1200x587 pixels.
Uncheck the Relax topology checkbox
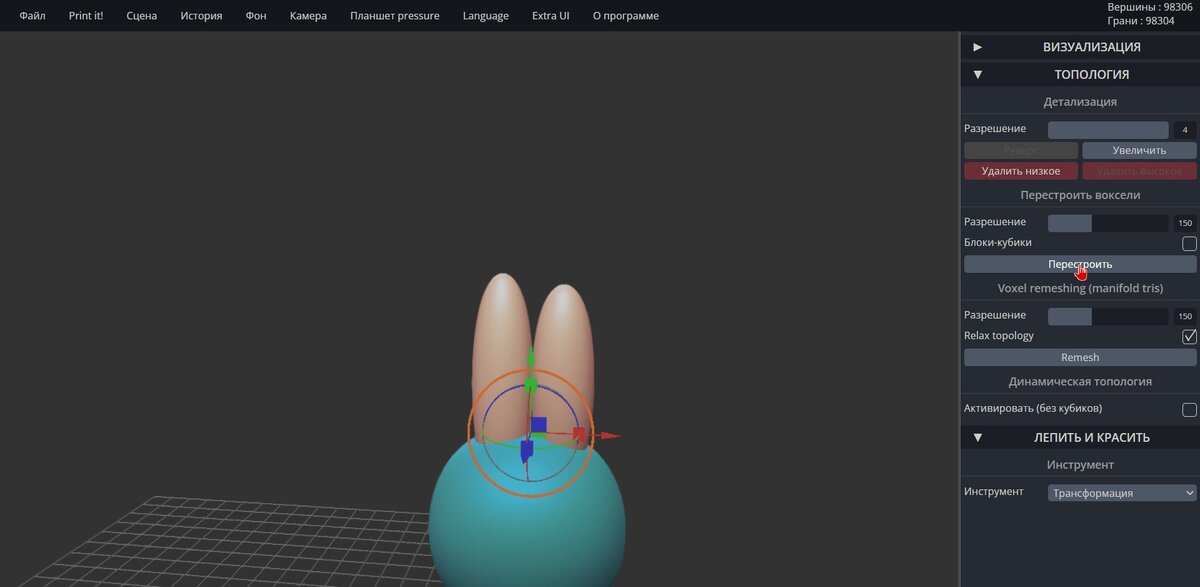(1189, 337)
